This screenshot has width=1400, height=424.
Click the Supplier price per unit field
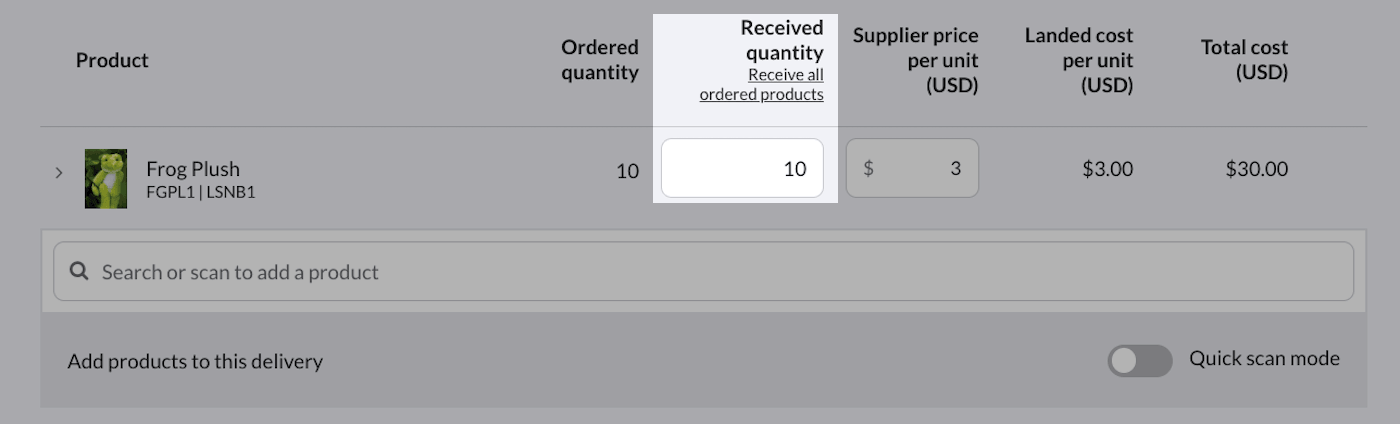pos(912,168)
